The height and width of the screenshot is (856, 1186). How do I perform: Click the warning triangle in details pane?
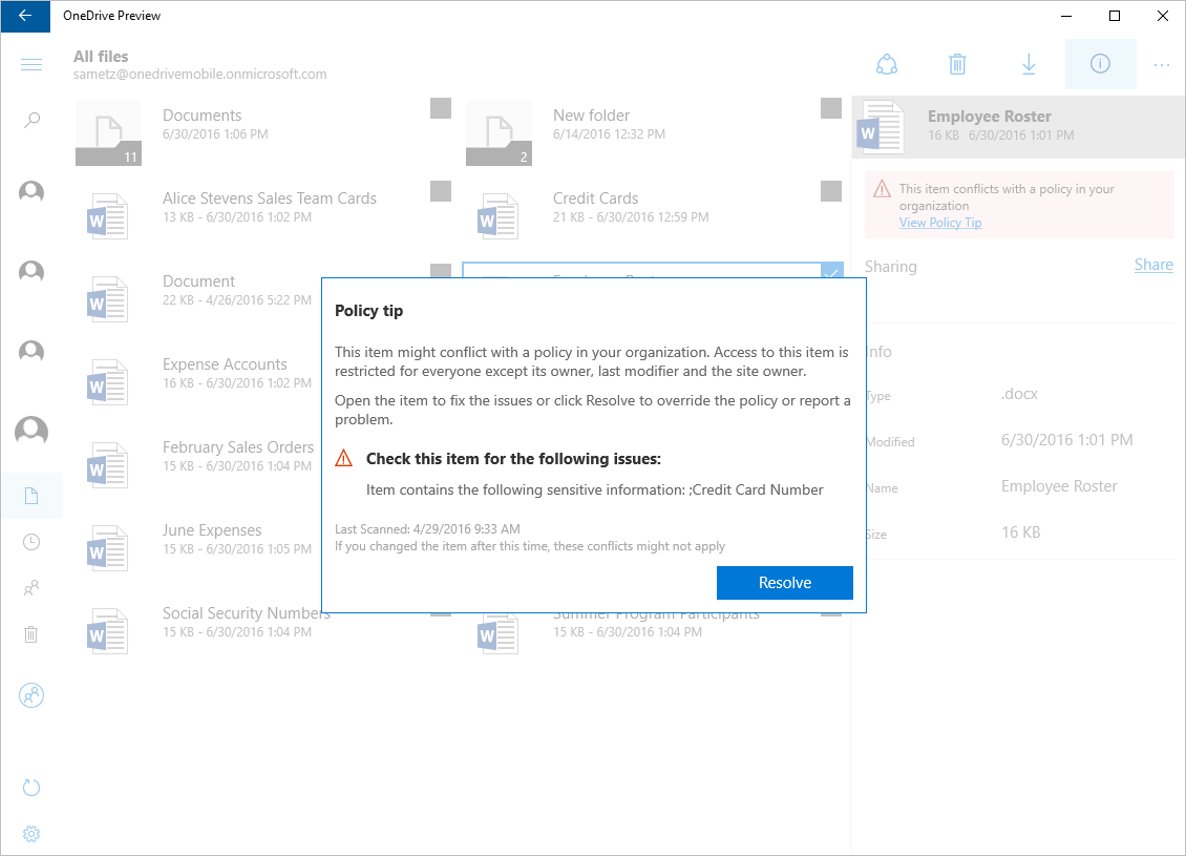click(x=882, y=189)
